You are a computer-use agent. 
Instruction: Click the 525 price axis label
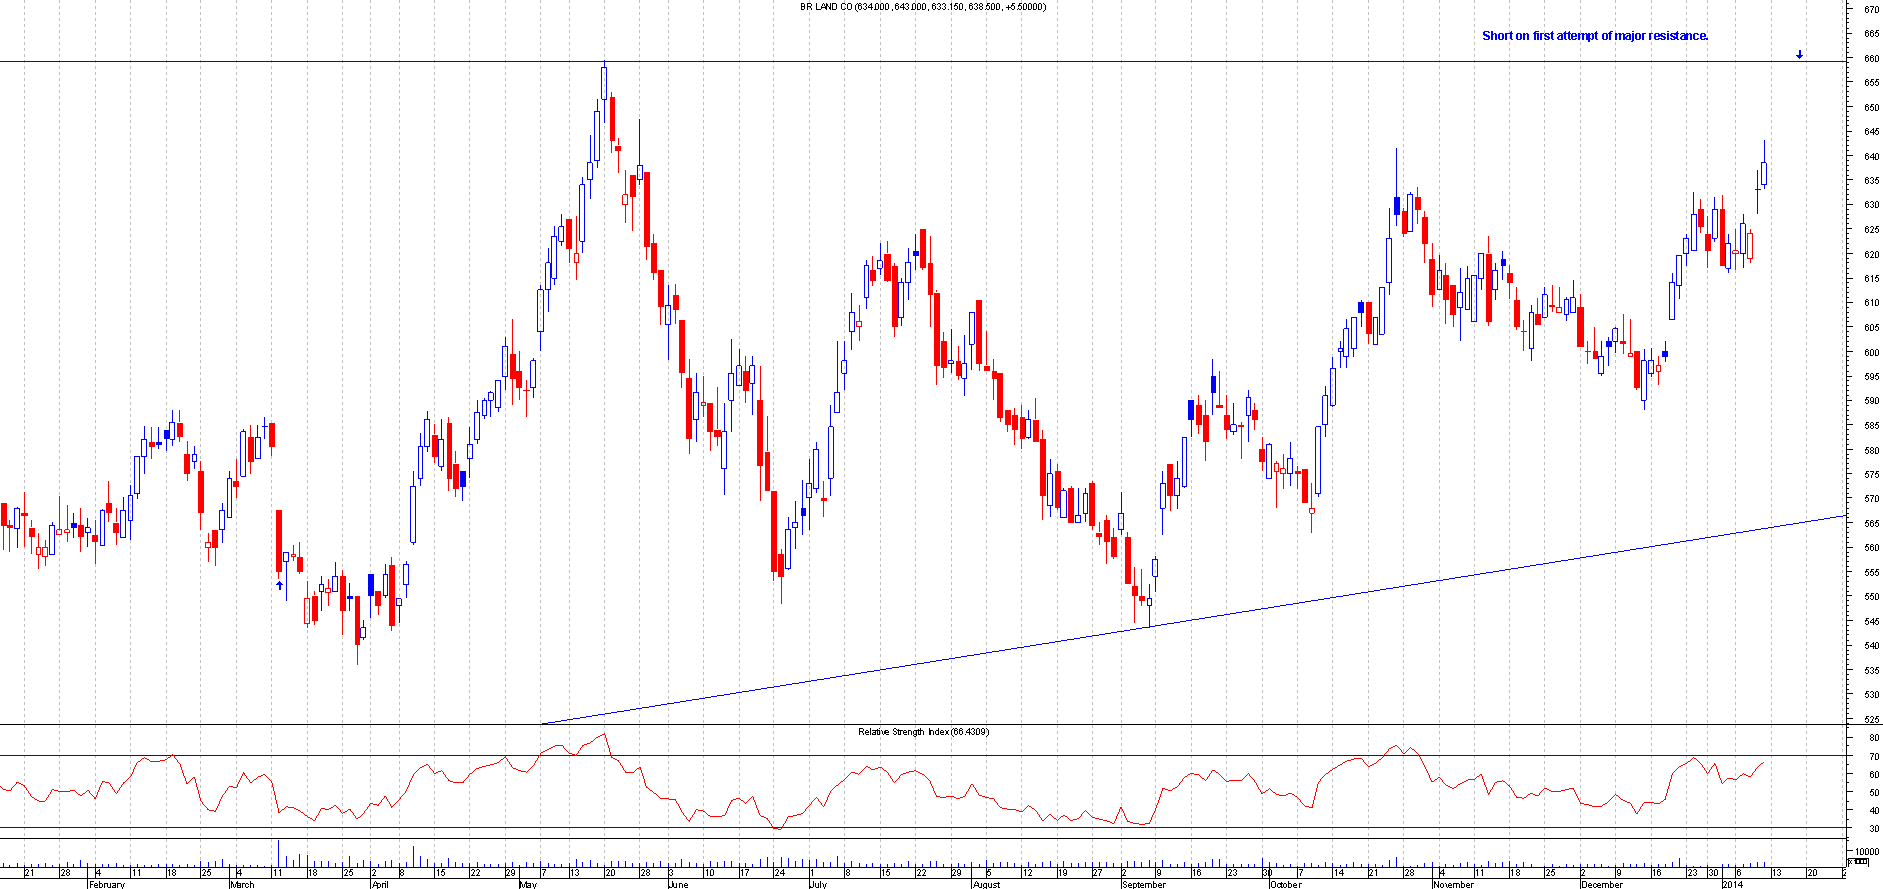pyautogui.click(x=1870, y=719)
